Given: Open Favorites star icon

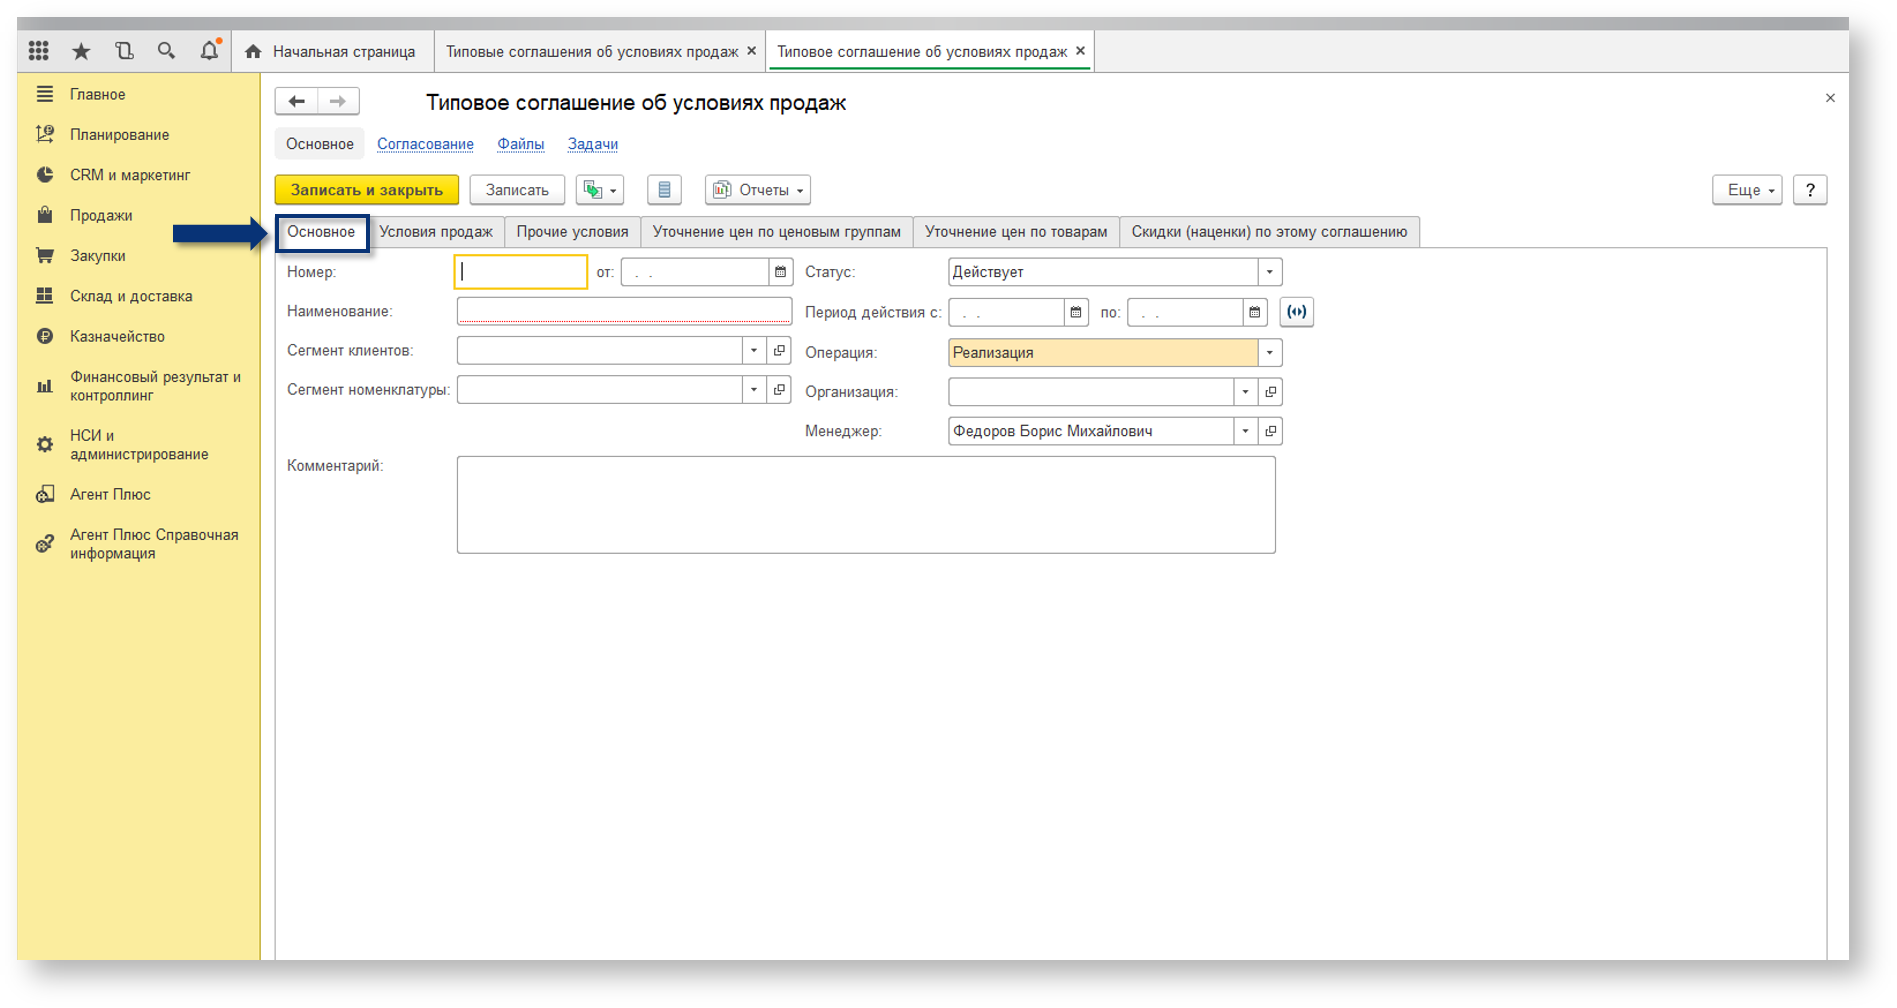Looking at the screenshot, I should tap(81, 50).
